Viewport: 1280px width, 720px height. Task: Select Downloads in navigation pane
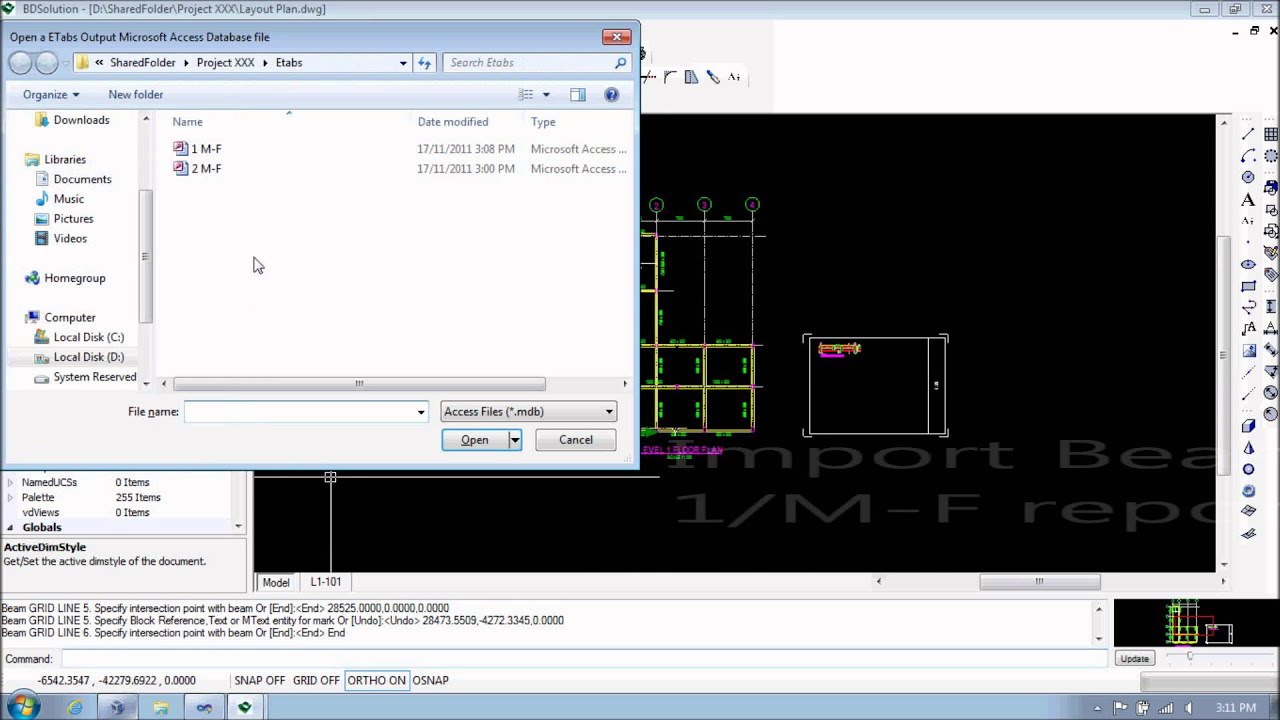tap(81, 120)
